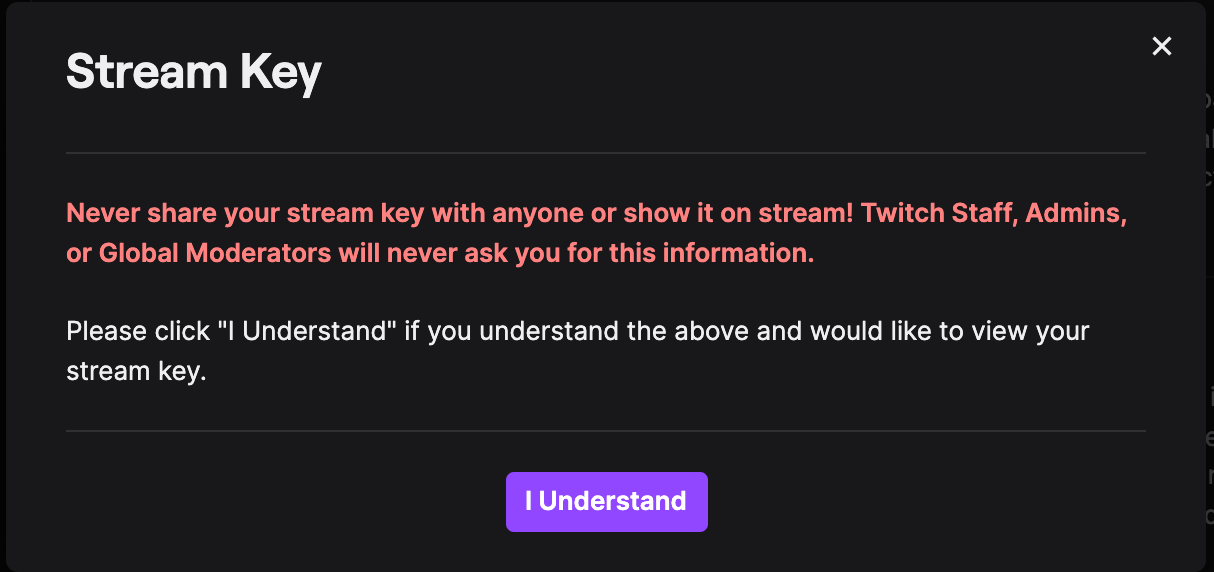
Task: Click the word "Stream" in the title
Action: [x=143, y=73]
